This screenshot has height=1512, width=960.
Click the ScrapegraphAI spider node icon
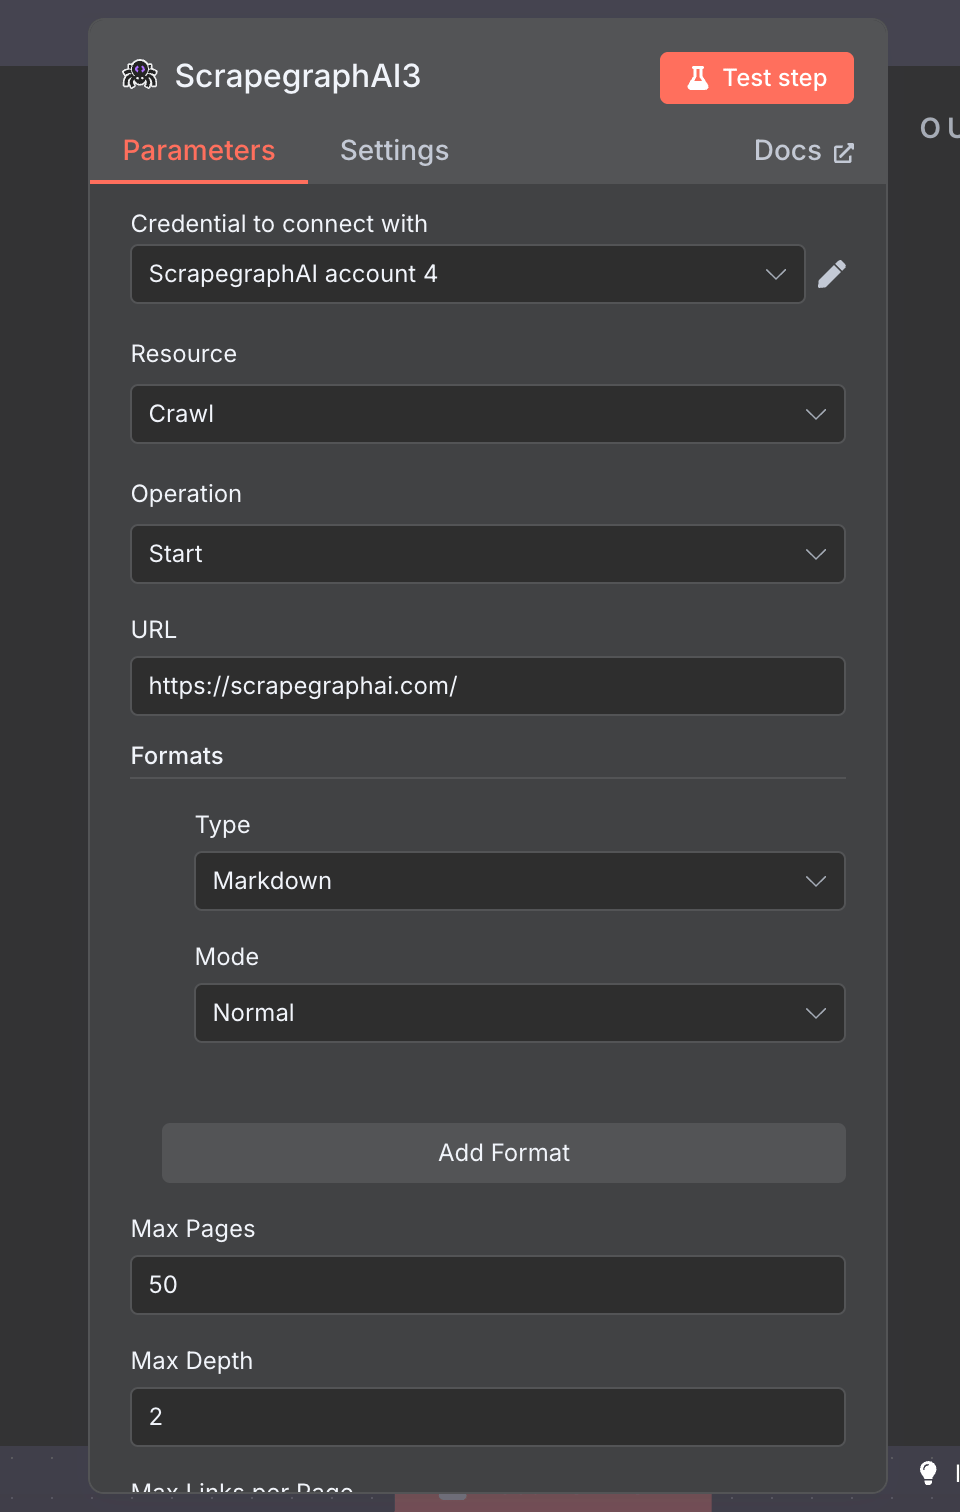point(140,75)
